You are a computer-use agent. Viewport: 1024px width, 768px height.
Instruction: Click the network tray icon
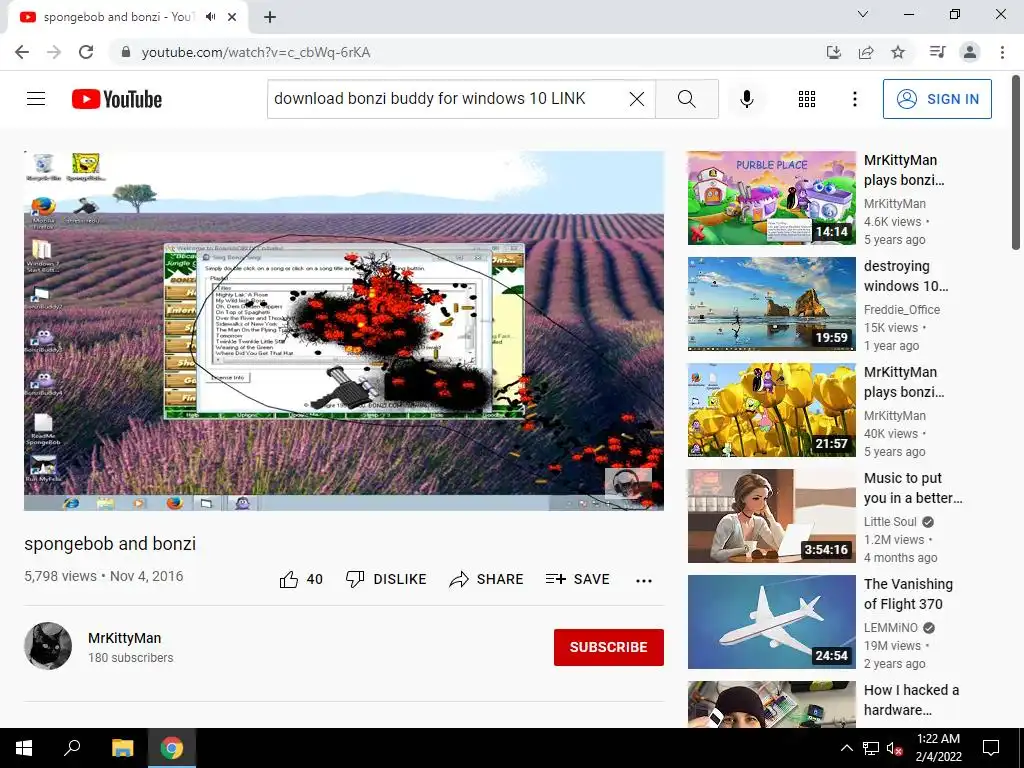click(871, 748)
